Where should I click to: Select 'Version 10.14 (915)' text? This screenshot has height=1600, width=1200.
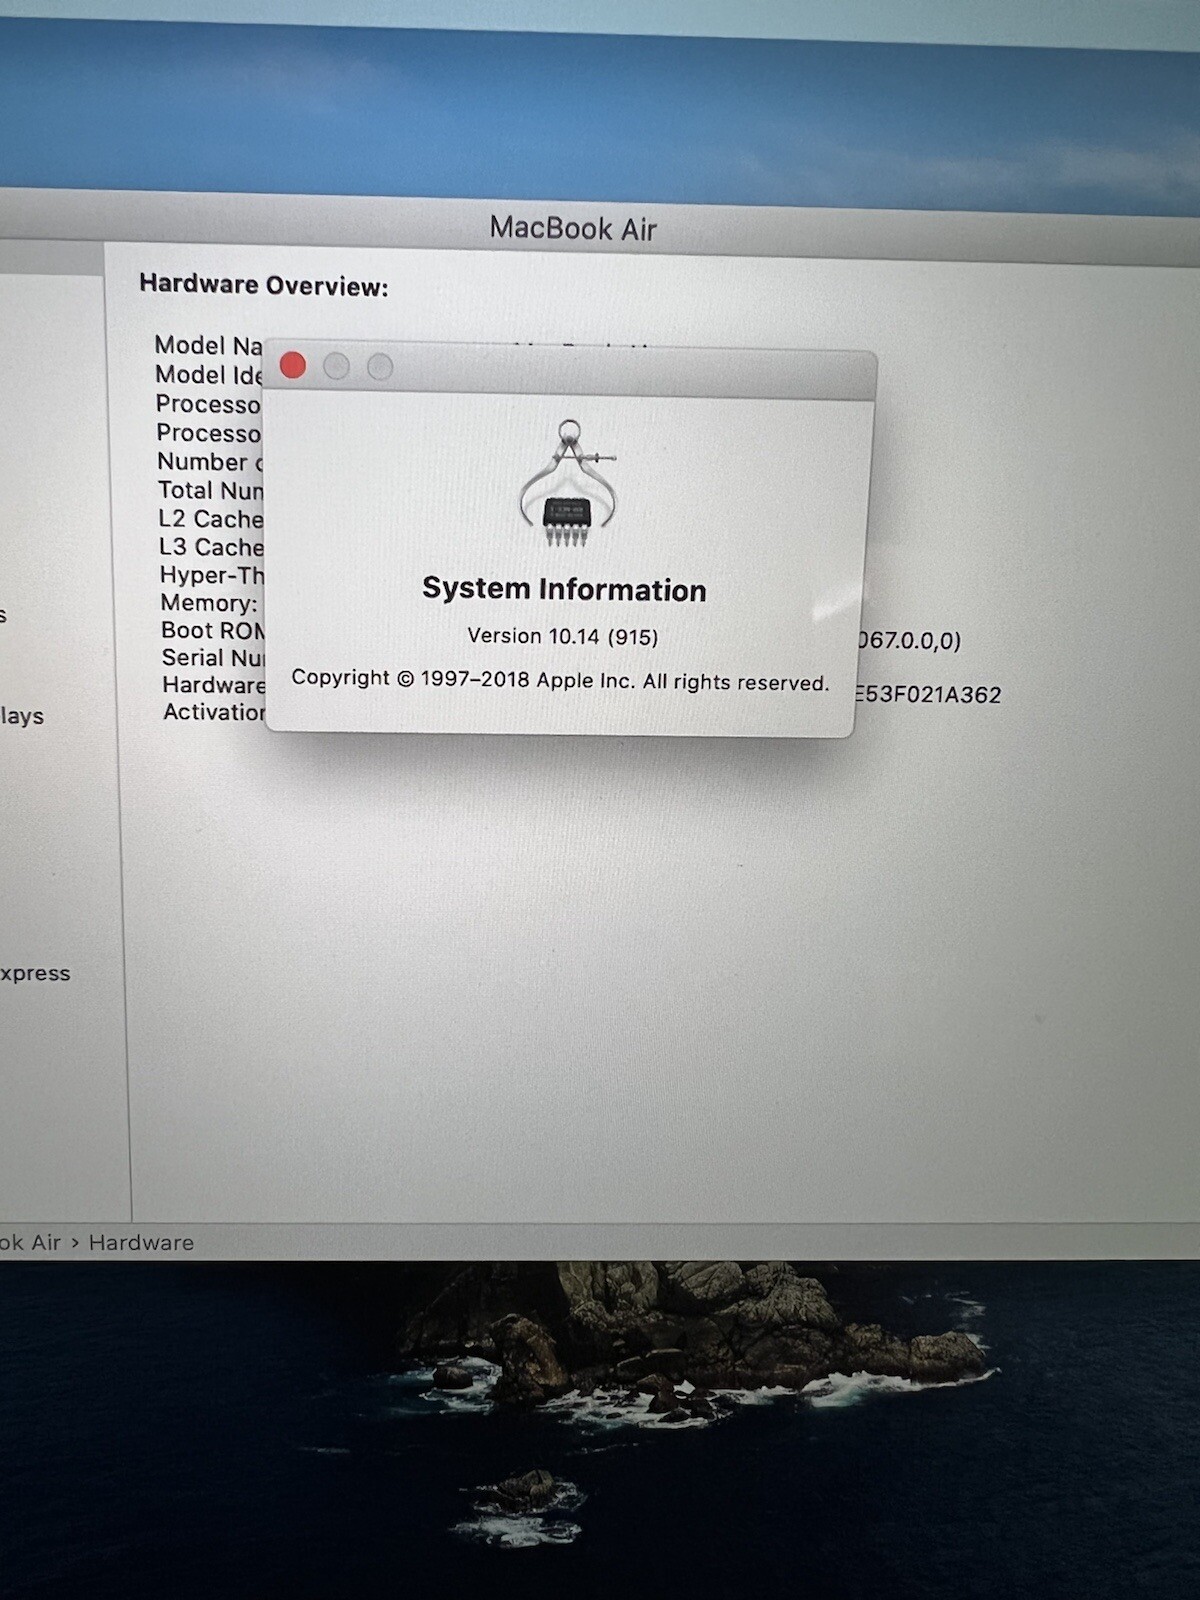point(563,636)
